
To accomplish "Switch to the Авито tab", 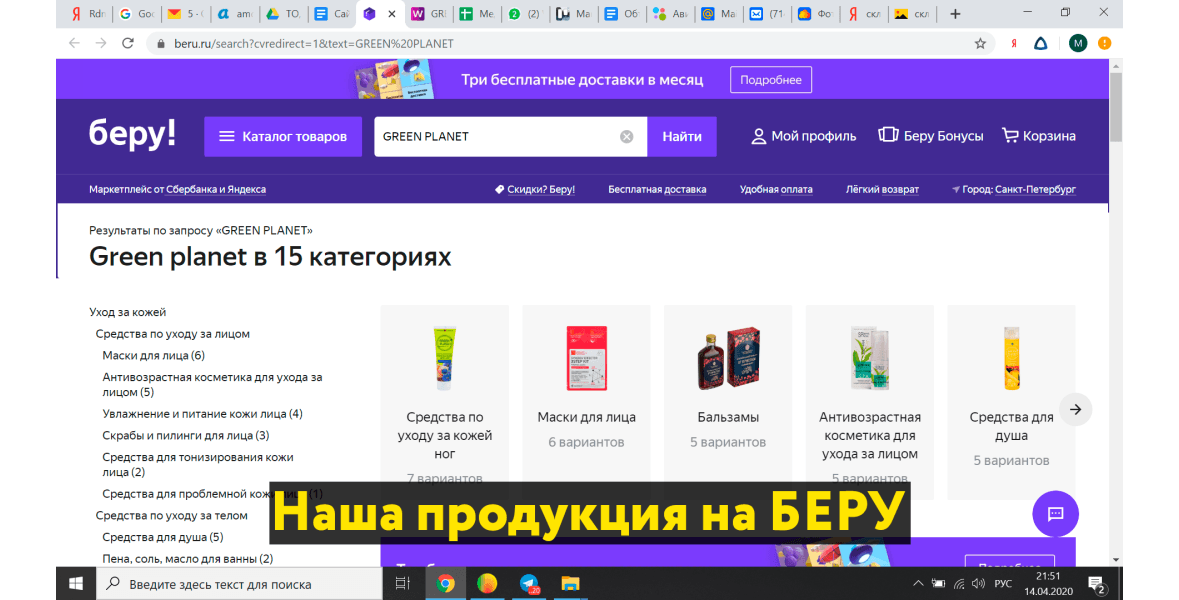I will [x=671, y=14].
